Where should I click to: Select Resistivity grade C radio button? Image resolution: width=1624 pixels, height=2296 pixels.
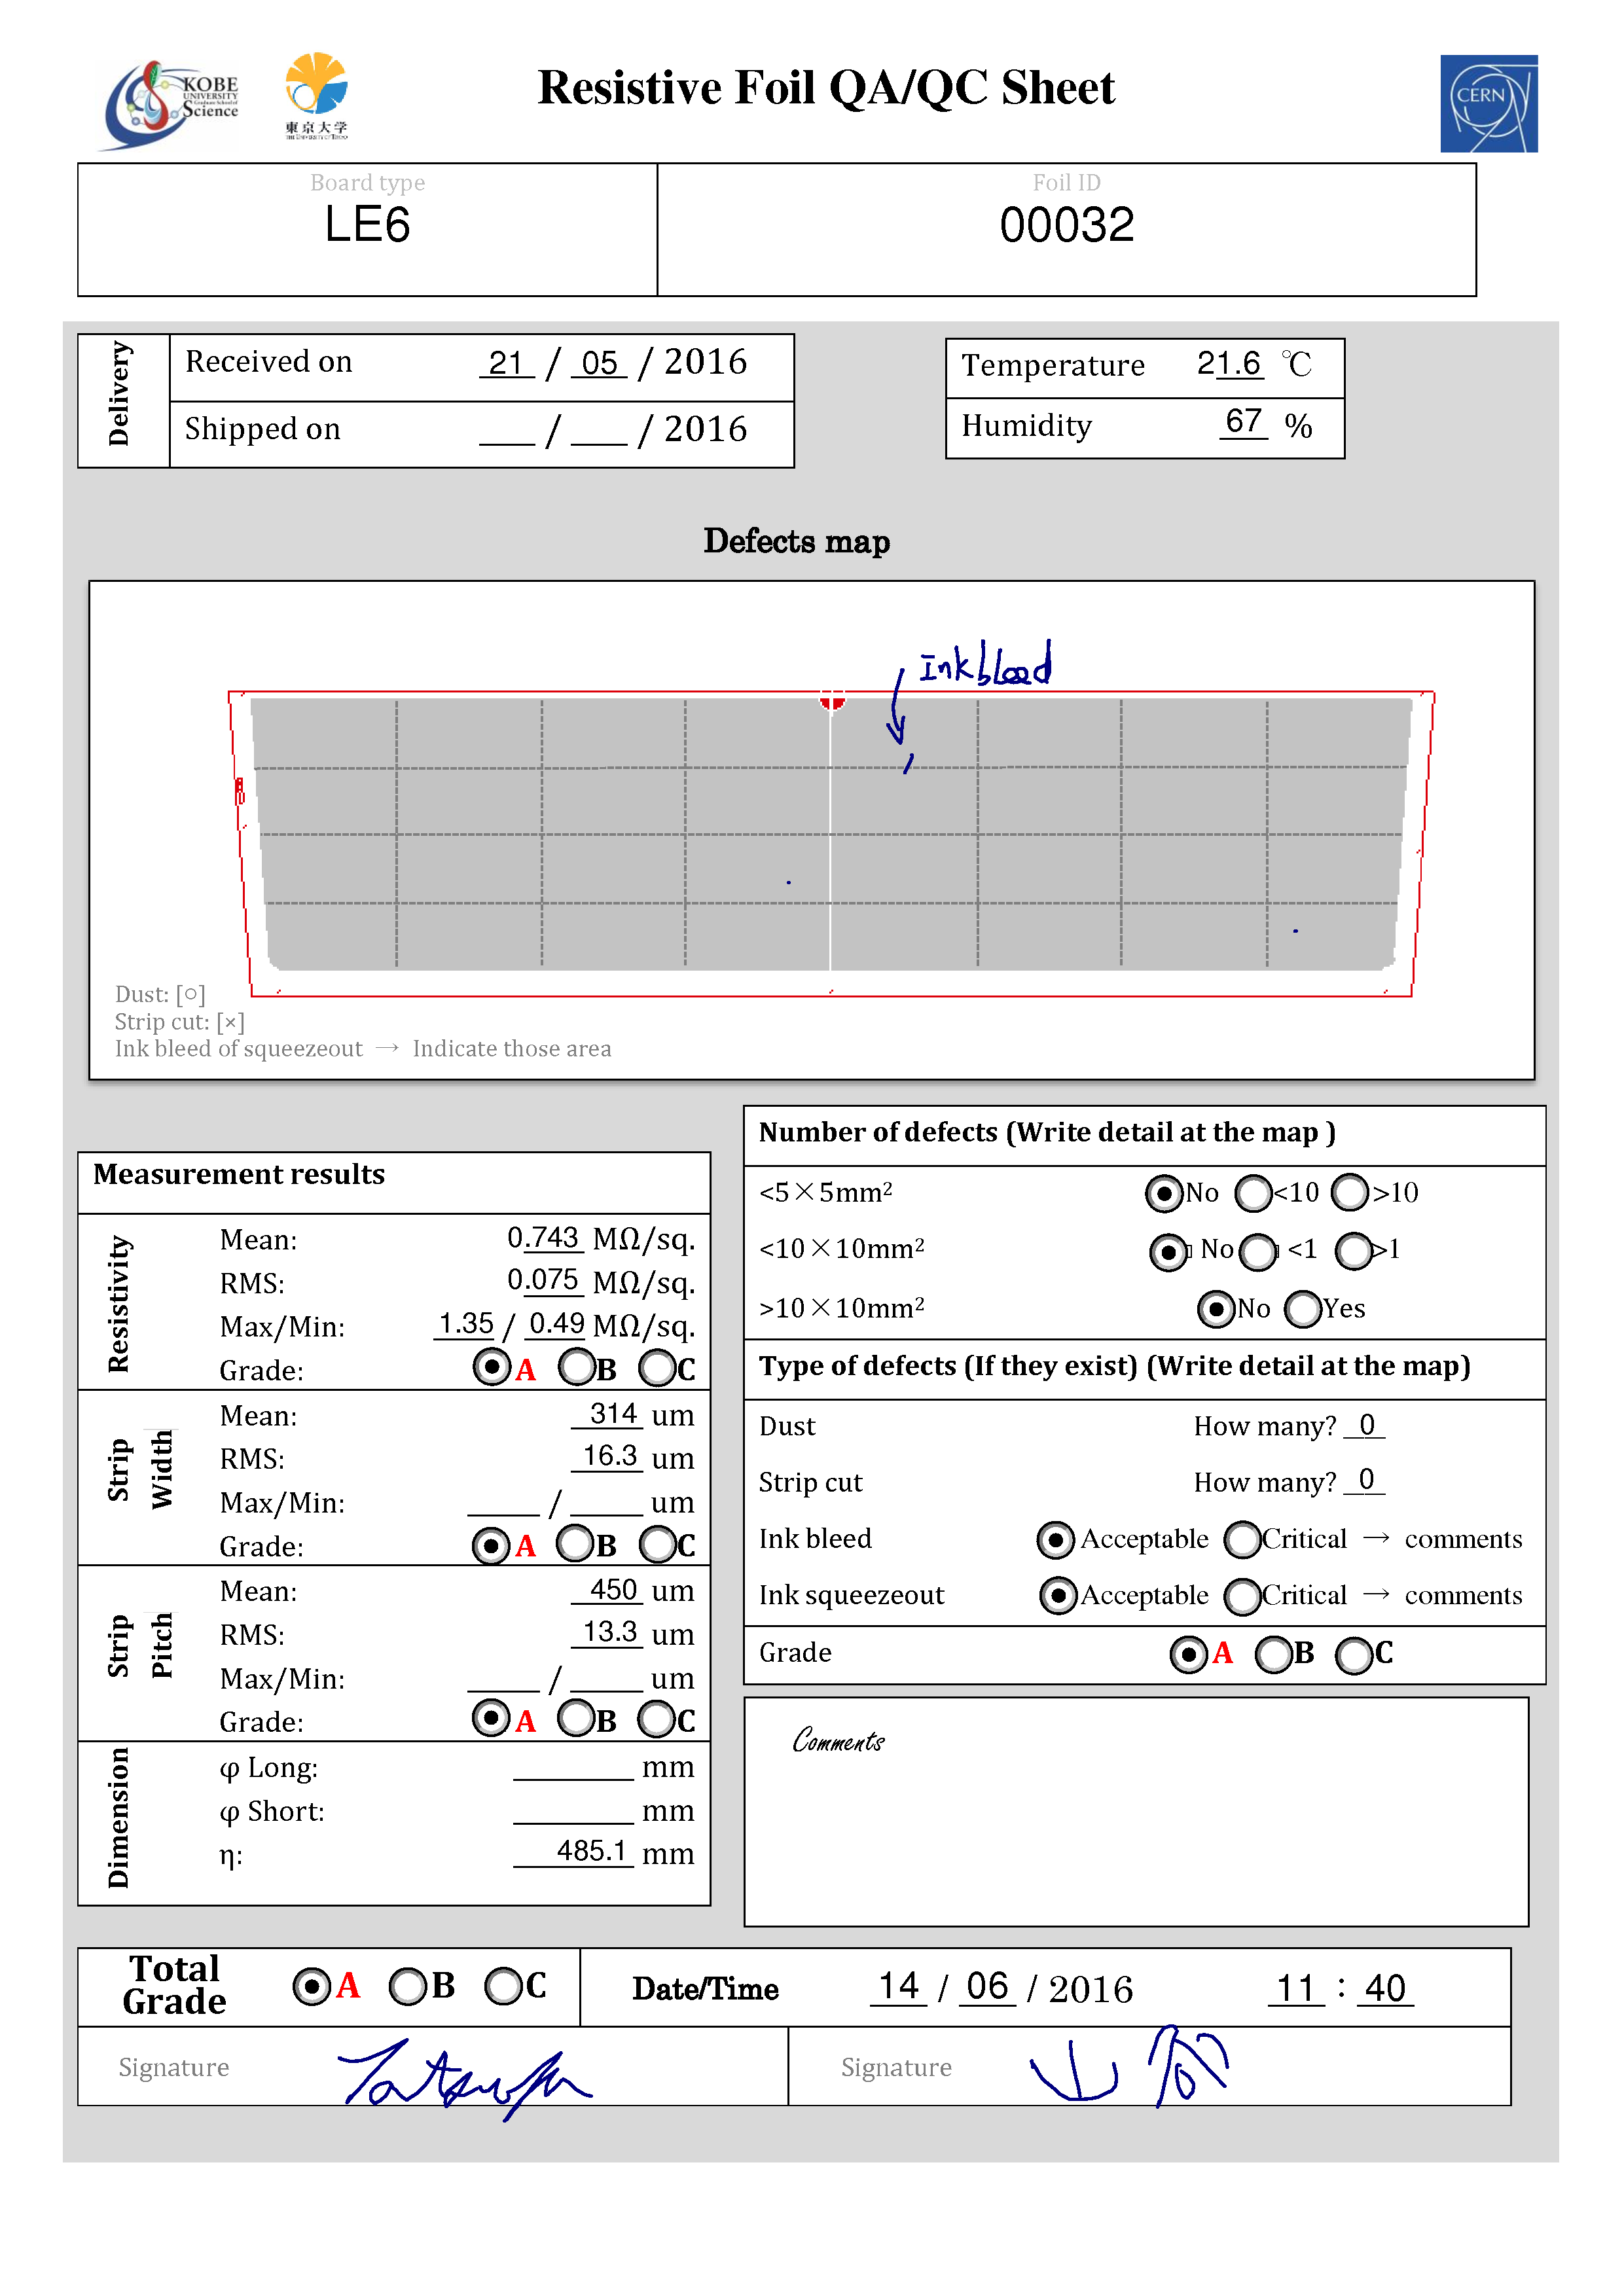658,1367
